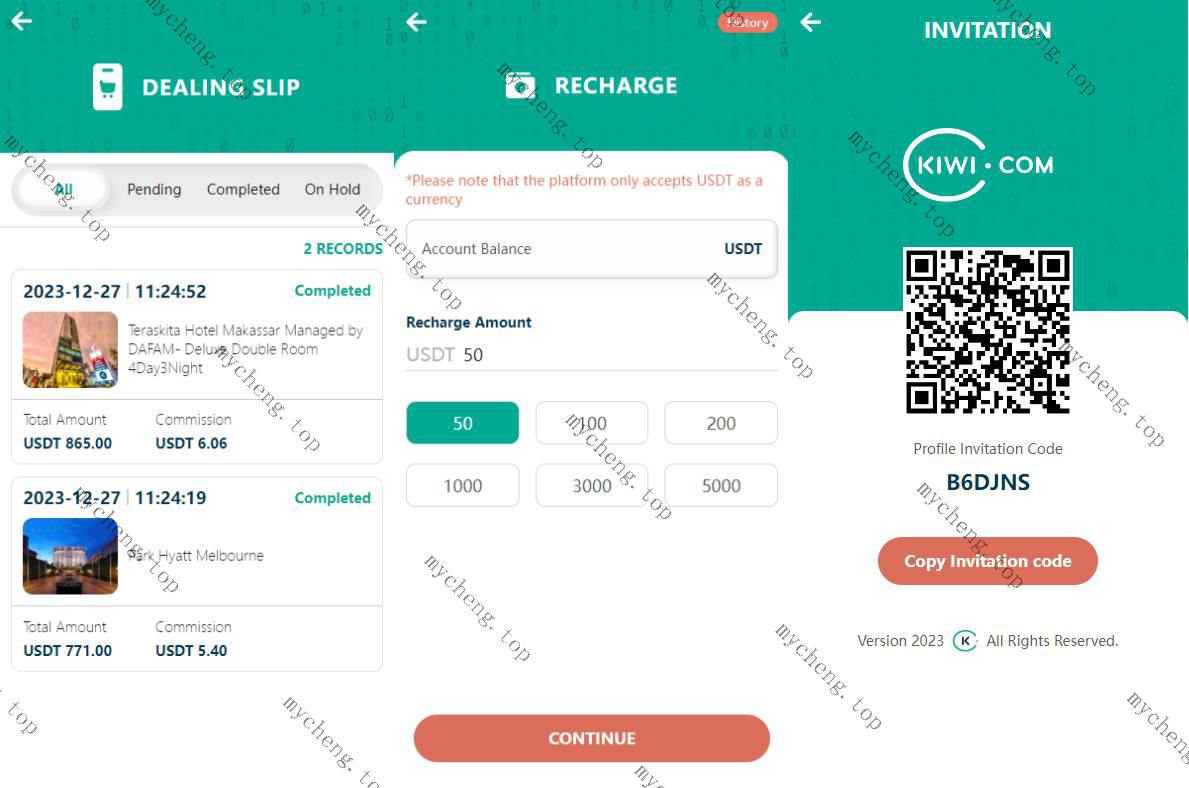Click the Recharge Amount input field

(x=591, y=355)
